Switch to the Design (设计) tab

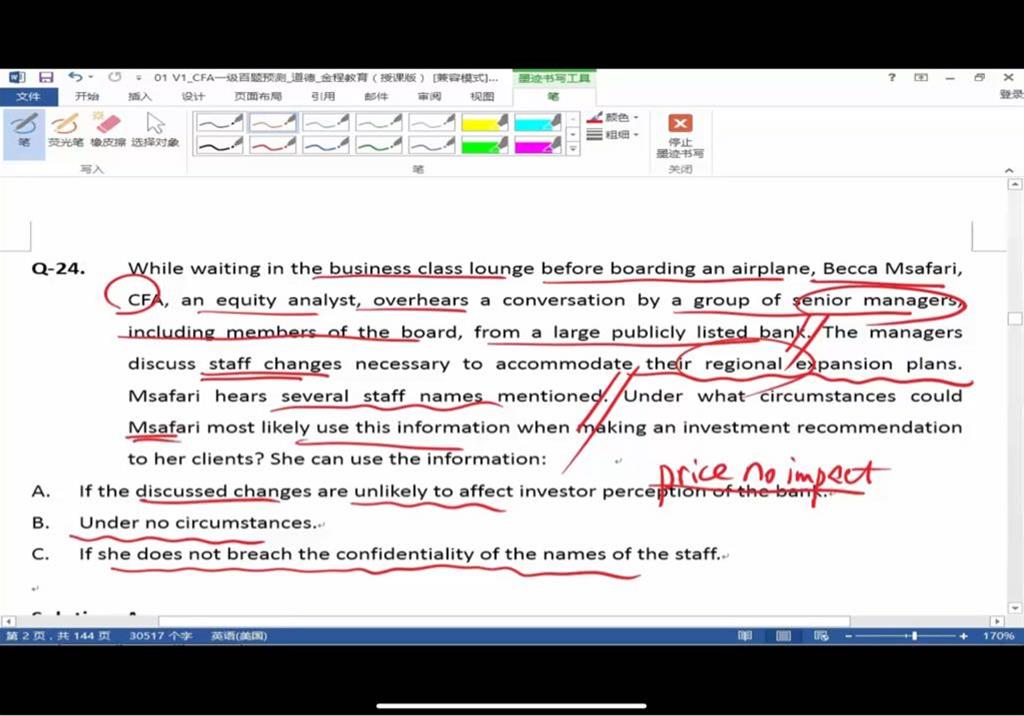point(193,97)
